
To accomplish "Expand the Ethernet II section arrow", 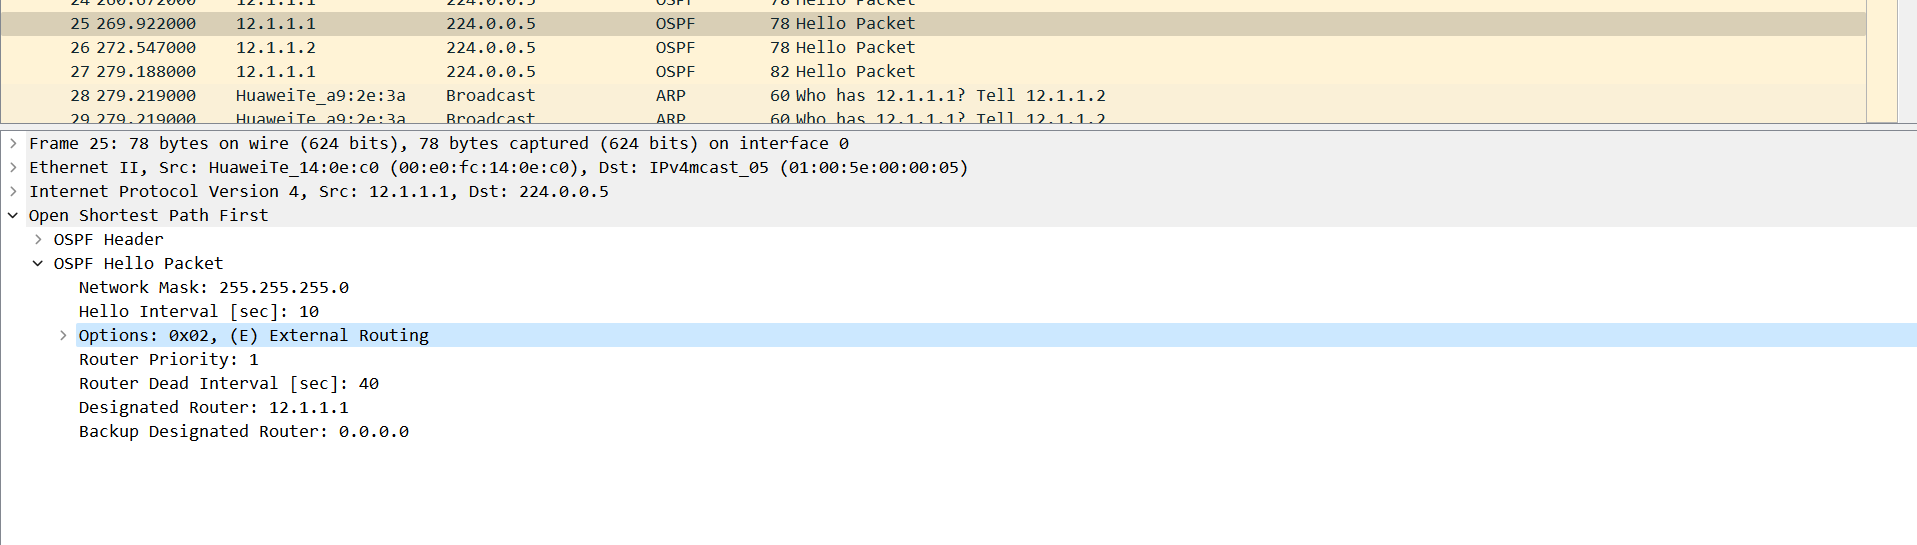I will [x=13, y=168].
